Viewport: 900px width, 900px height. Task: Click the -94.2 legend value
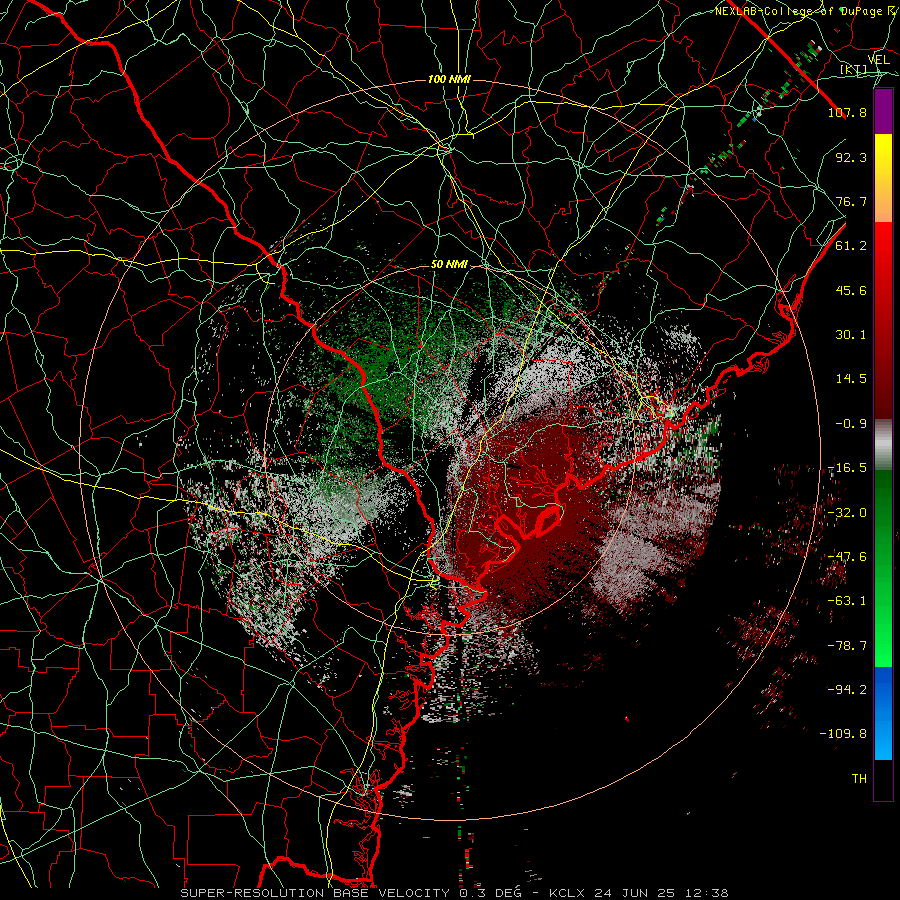(x=847, y=690)
